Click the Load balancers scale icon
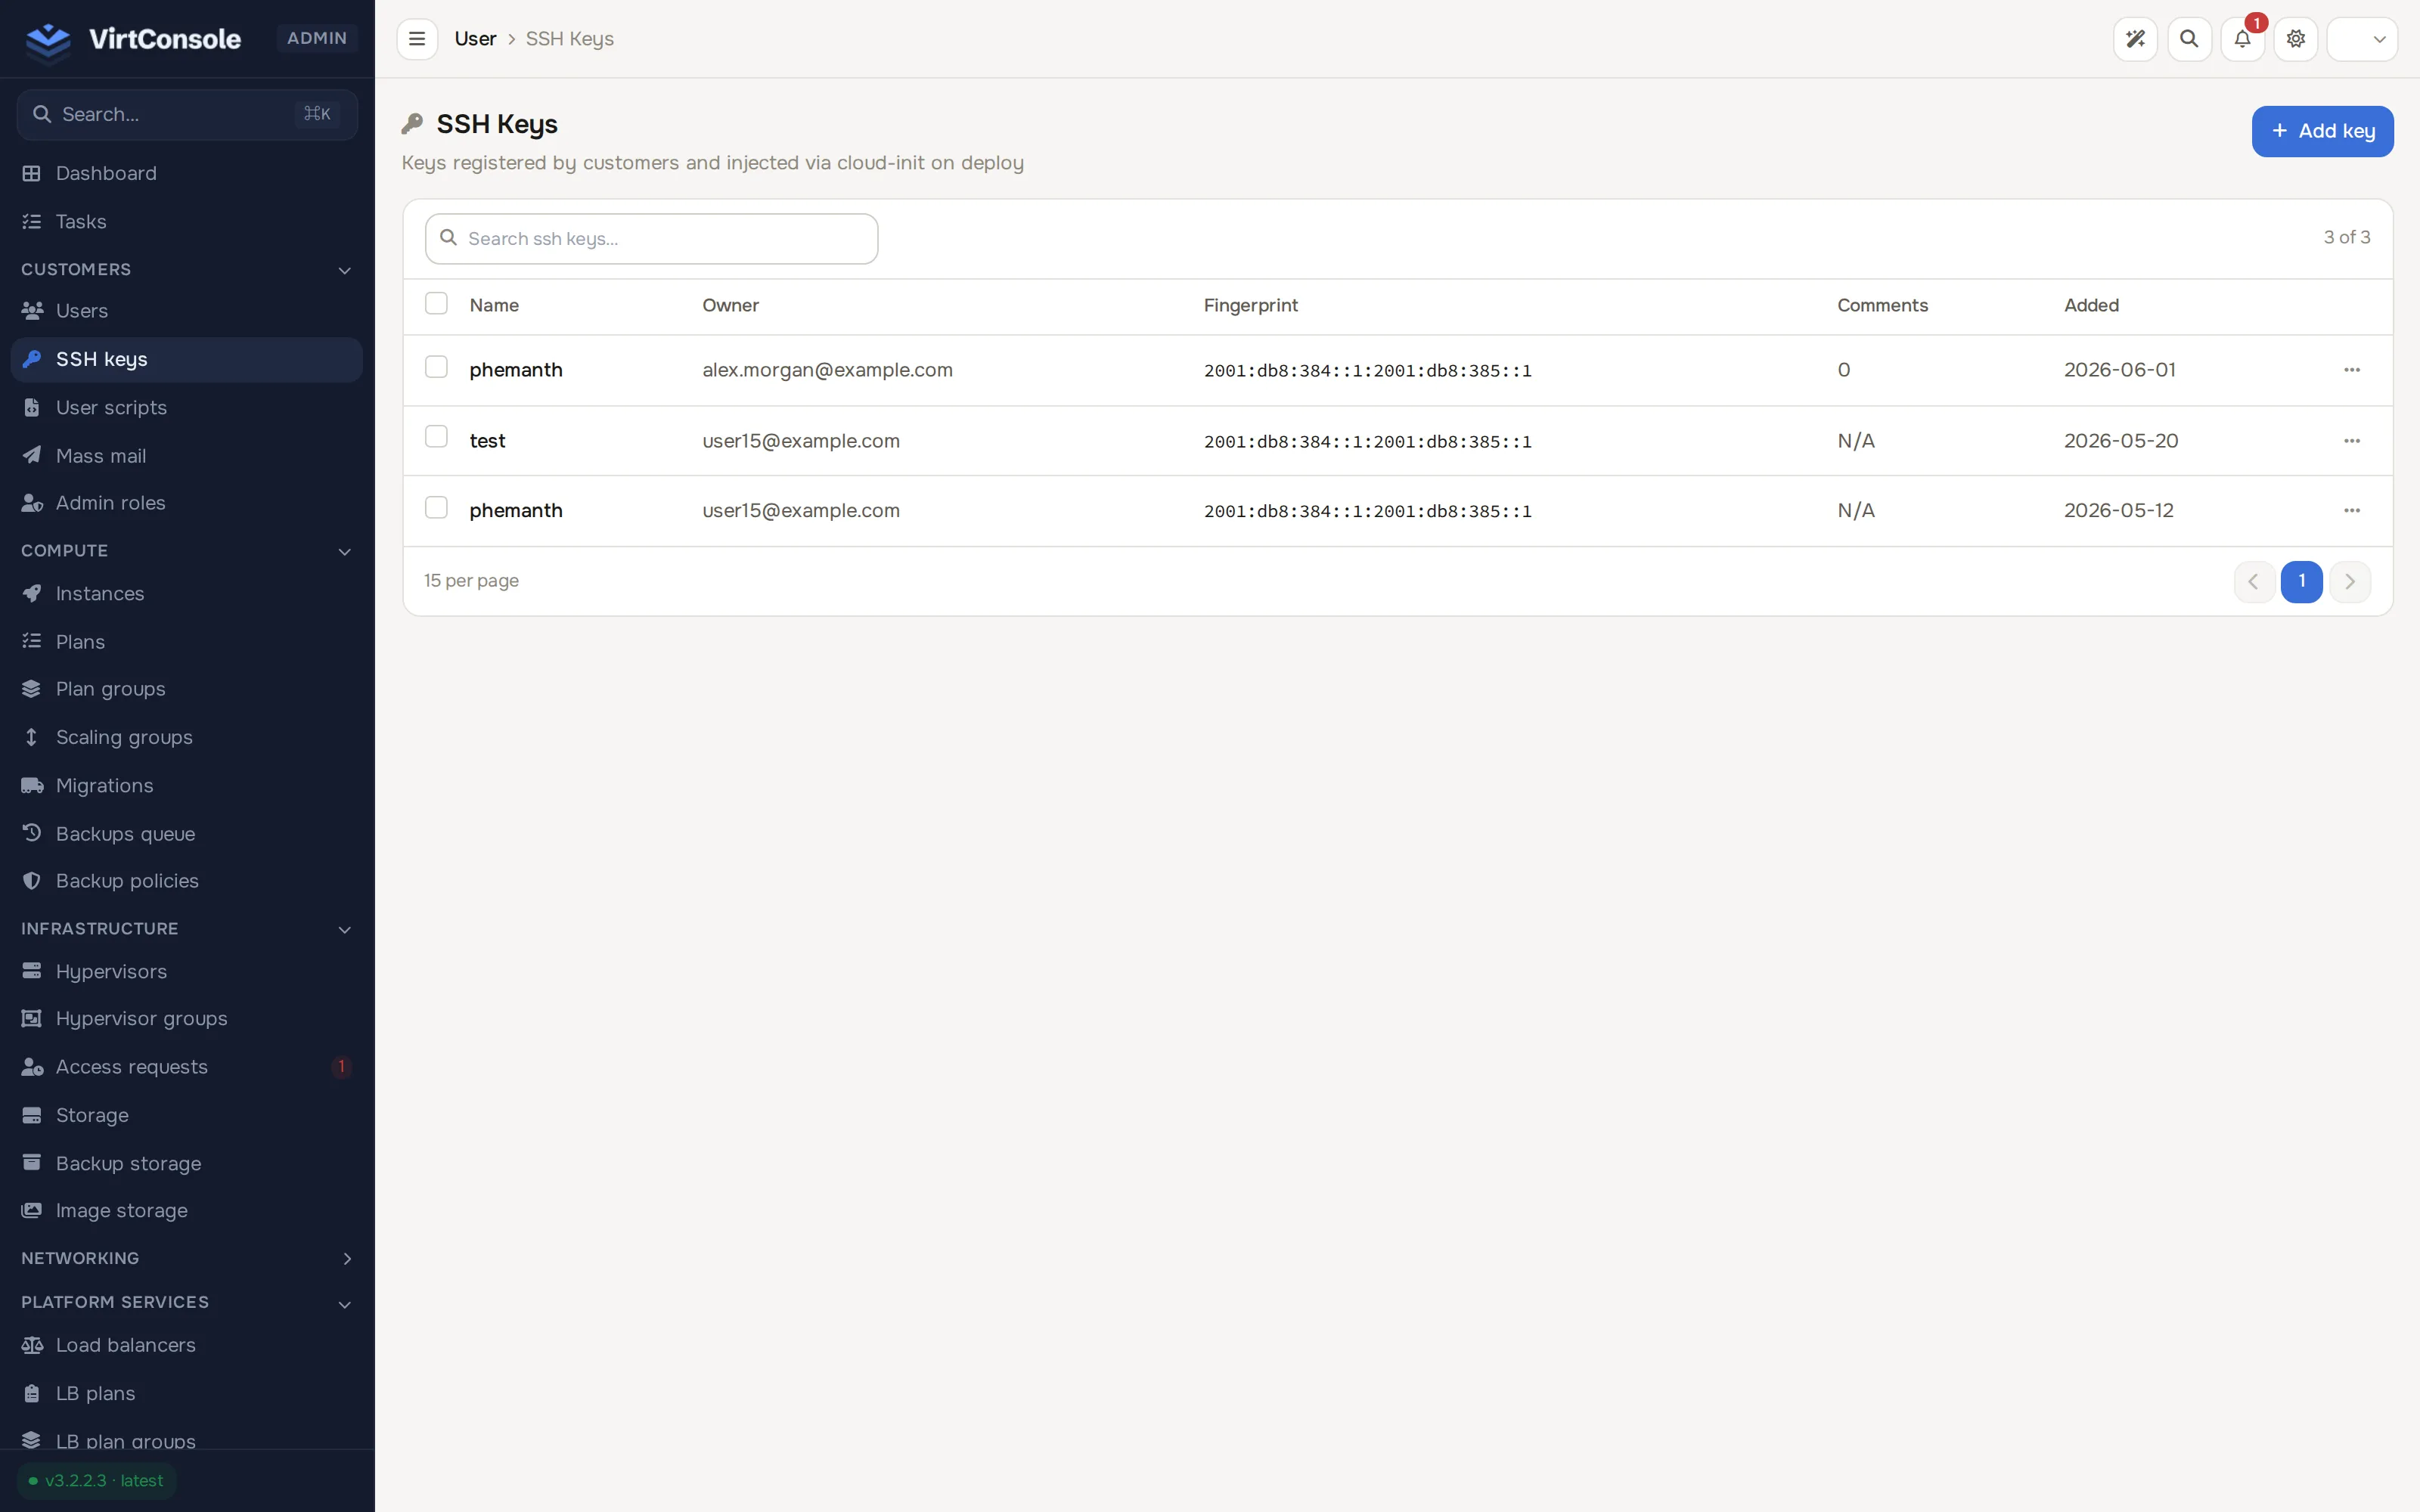 tap(32, 1345)
